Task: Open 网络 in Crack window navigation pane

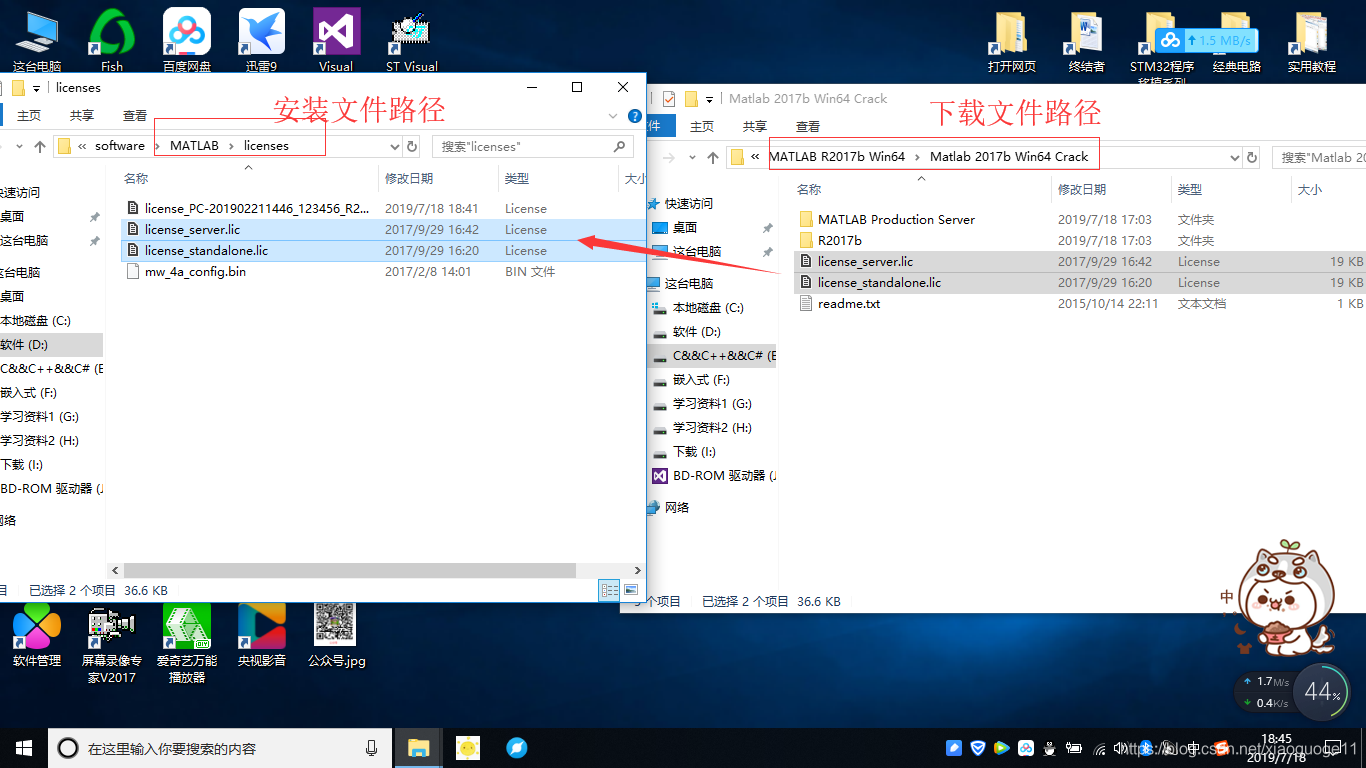Action: click(x=677, y=508)
